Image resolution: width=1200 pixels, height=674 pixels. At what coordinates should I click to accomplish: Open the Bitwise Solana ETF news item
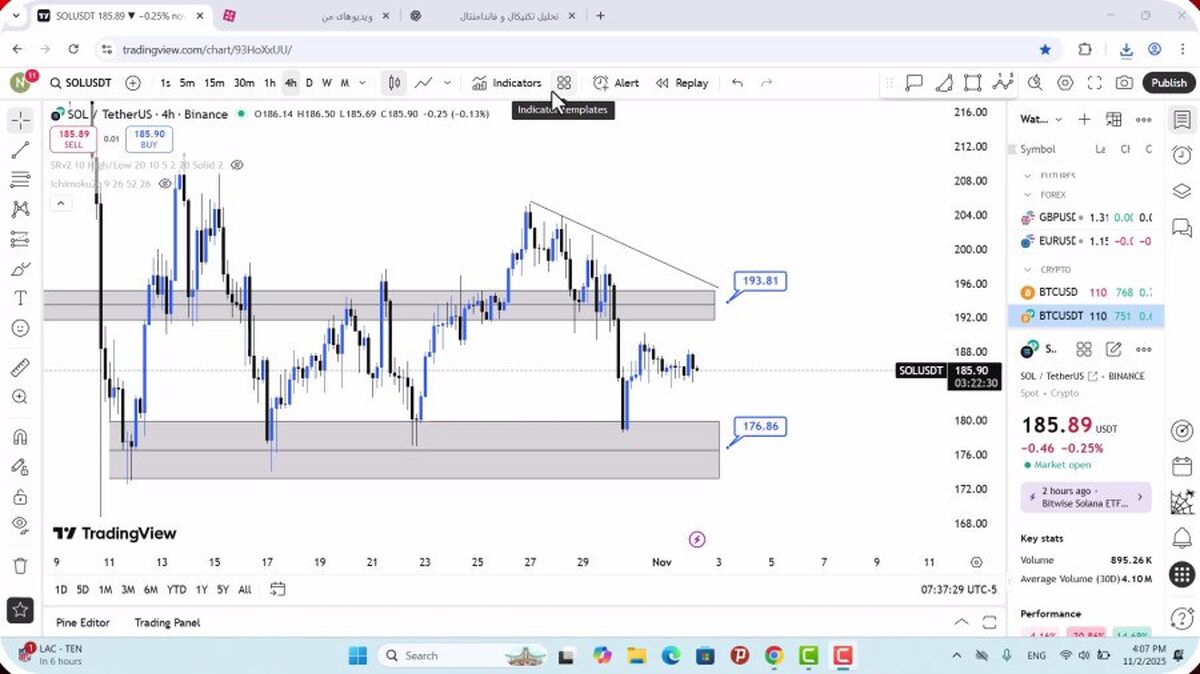(1085, 497)
